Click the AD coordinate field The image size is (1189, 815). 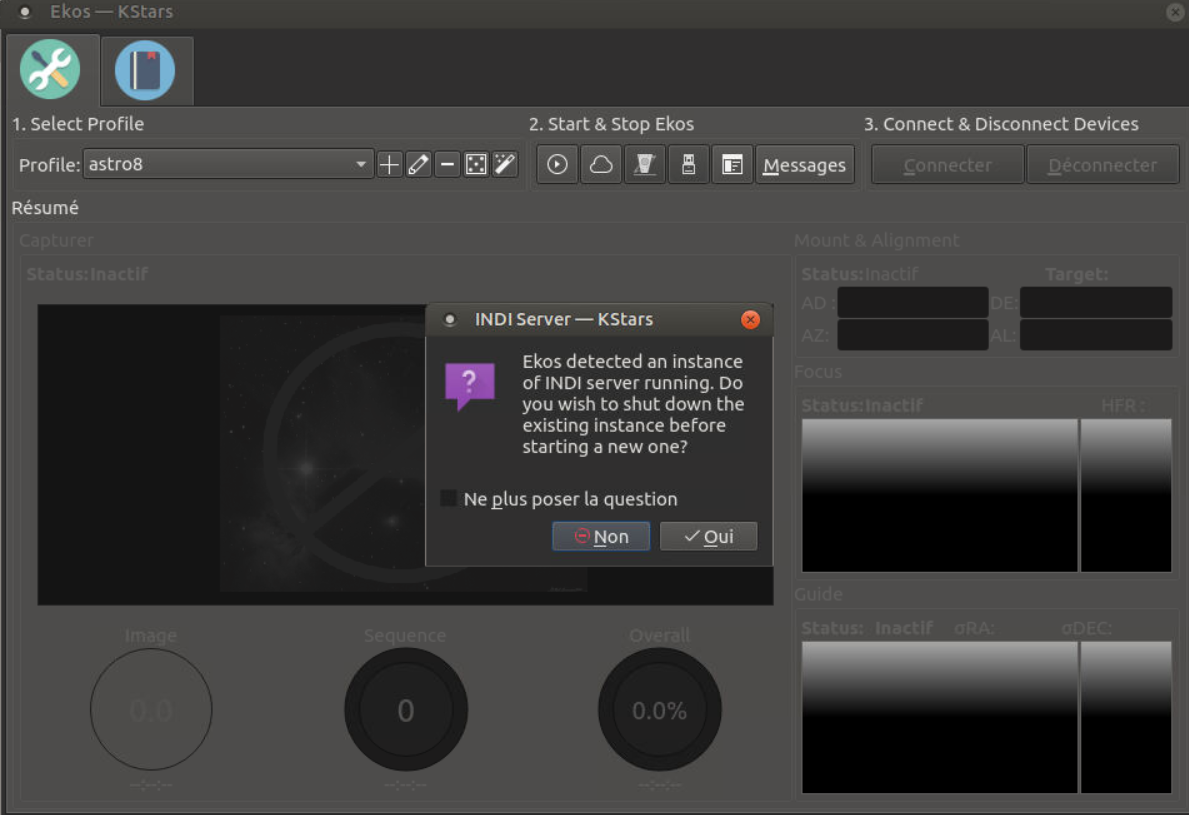[x=912, y=302]
